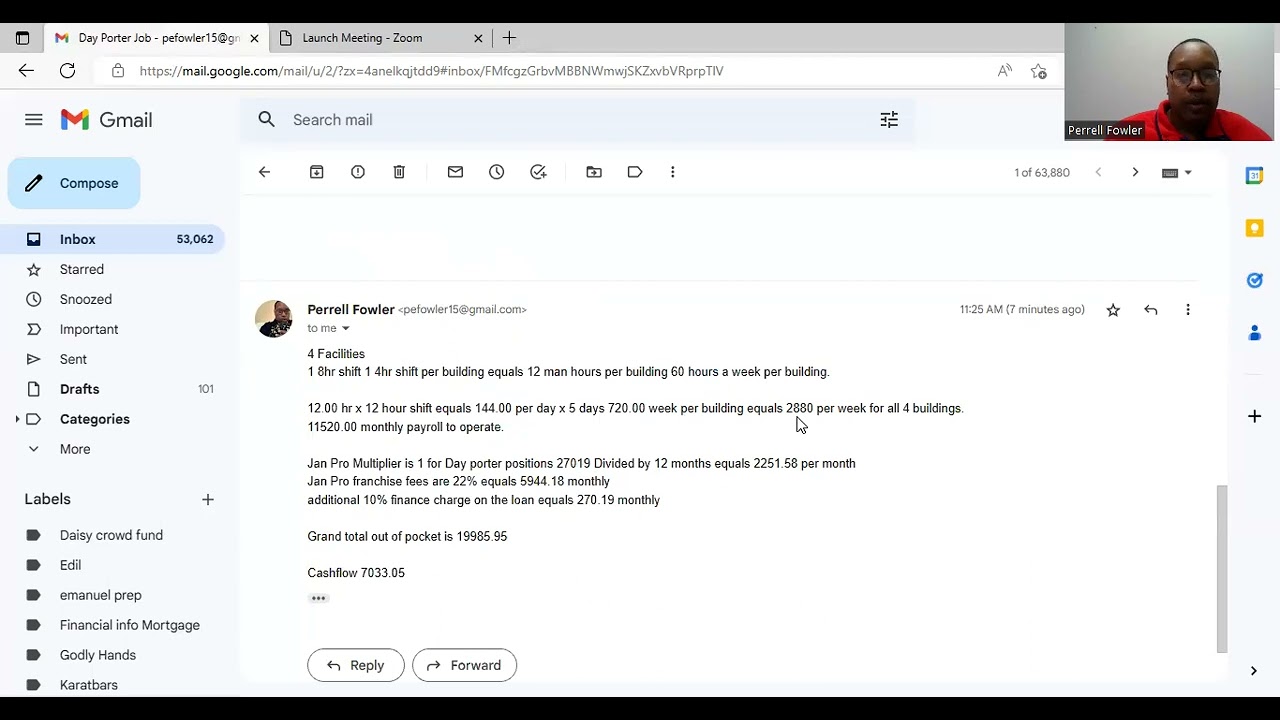Image resolution: width=1280 pixels, height=720 pixels.
Task: Star the Perrell Fowler message
Action: [1113, 310]
